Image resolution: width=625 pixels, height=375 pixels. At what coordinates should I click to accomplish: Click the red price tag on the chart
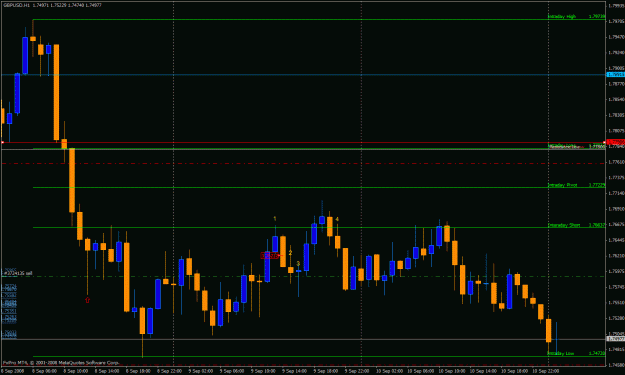[270, 255]
